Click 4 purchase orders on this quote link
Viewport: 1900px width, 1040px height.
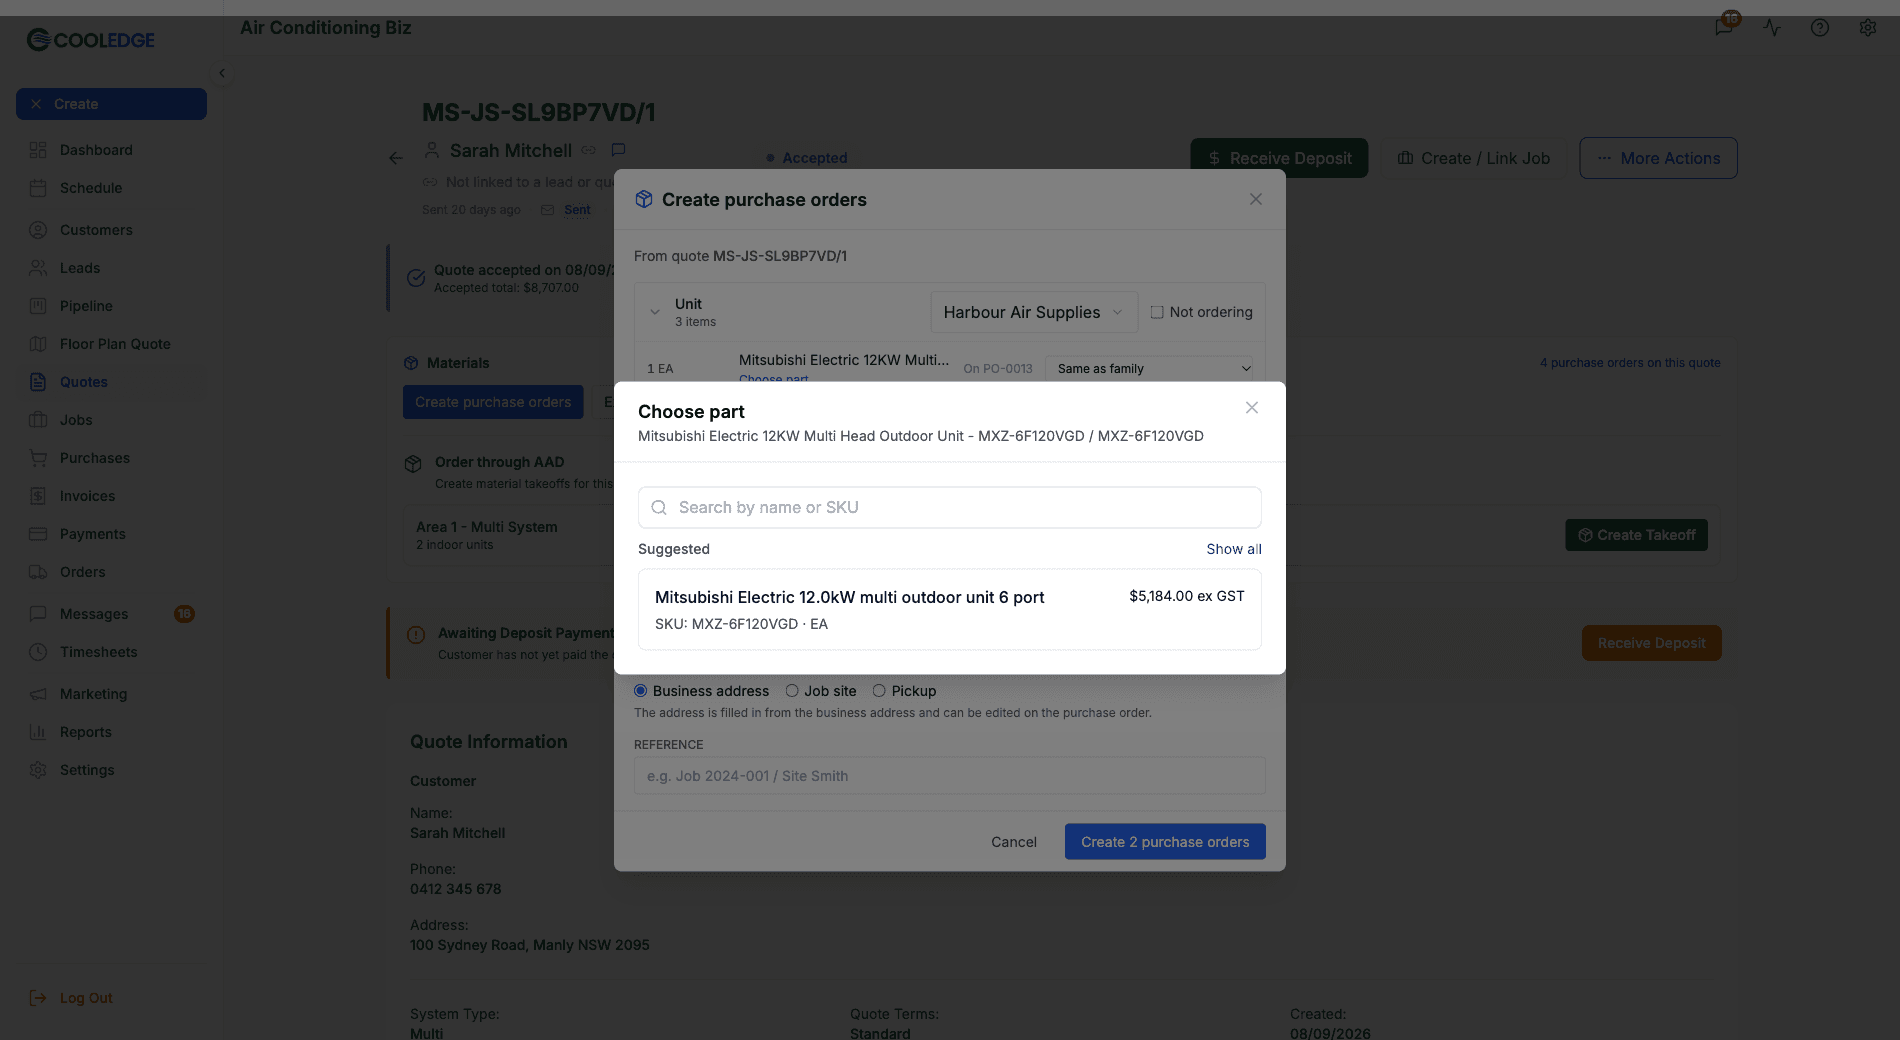[x=1630, y=363]
